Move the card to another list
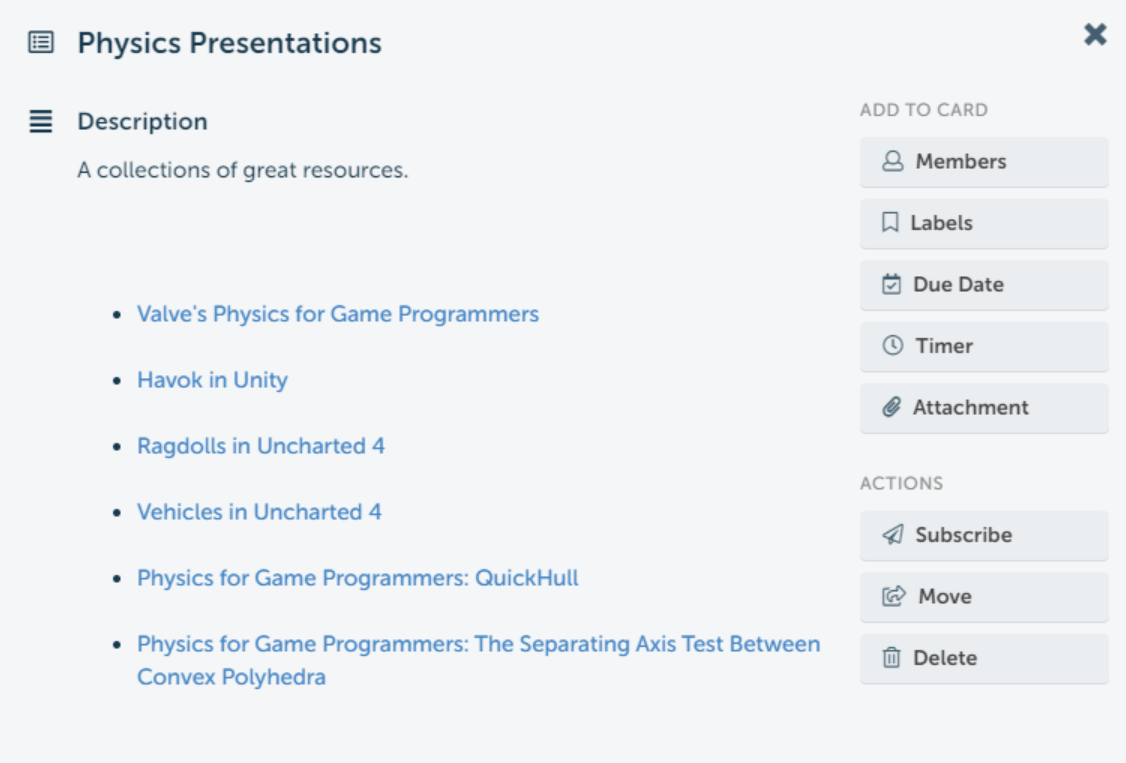The width and height of the screenshot is (1126, 763). (x=983, y=597)
